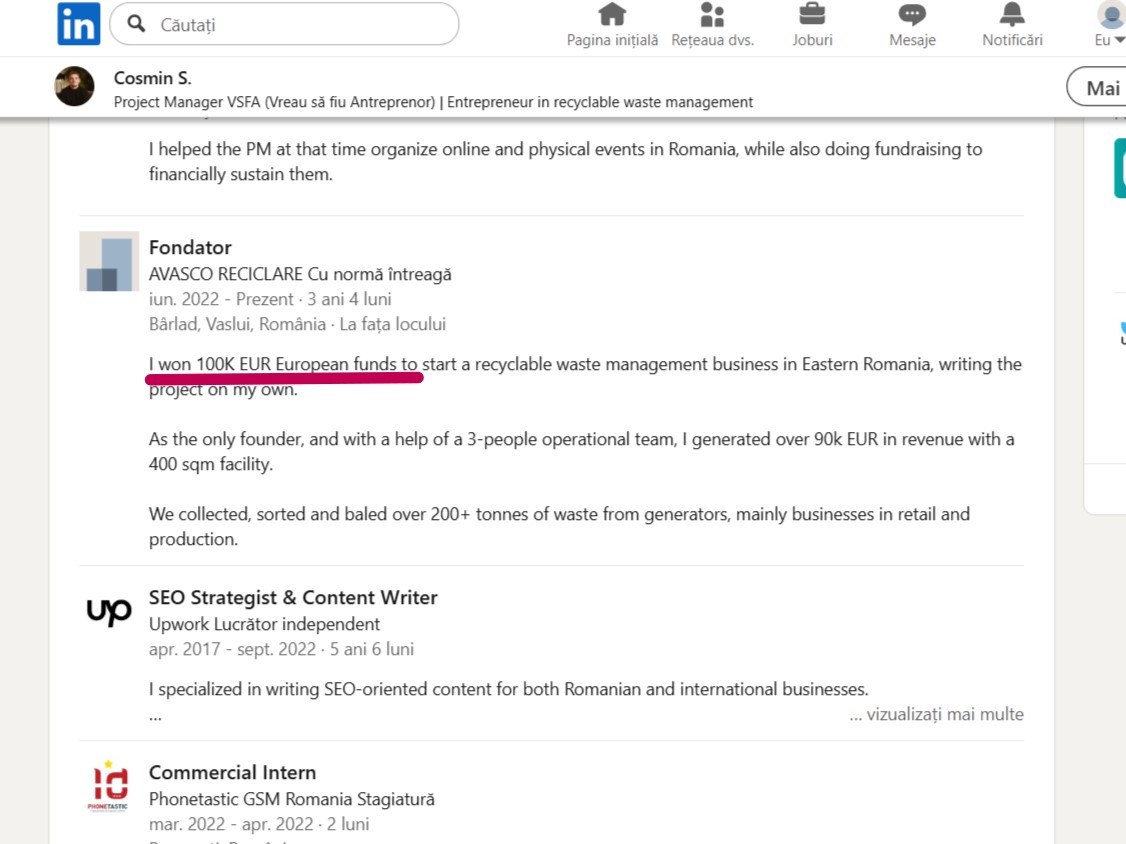The image size is (1126, 844).
Task: Click the AVASCO RECICLARE placeholder logo
Action: click(x=109, y=261)
